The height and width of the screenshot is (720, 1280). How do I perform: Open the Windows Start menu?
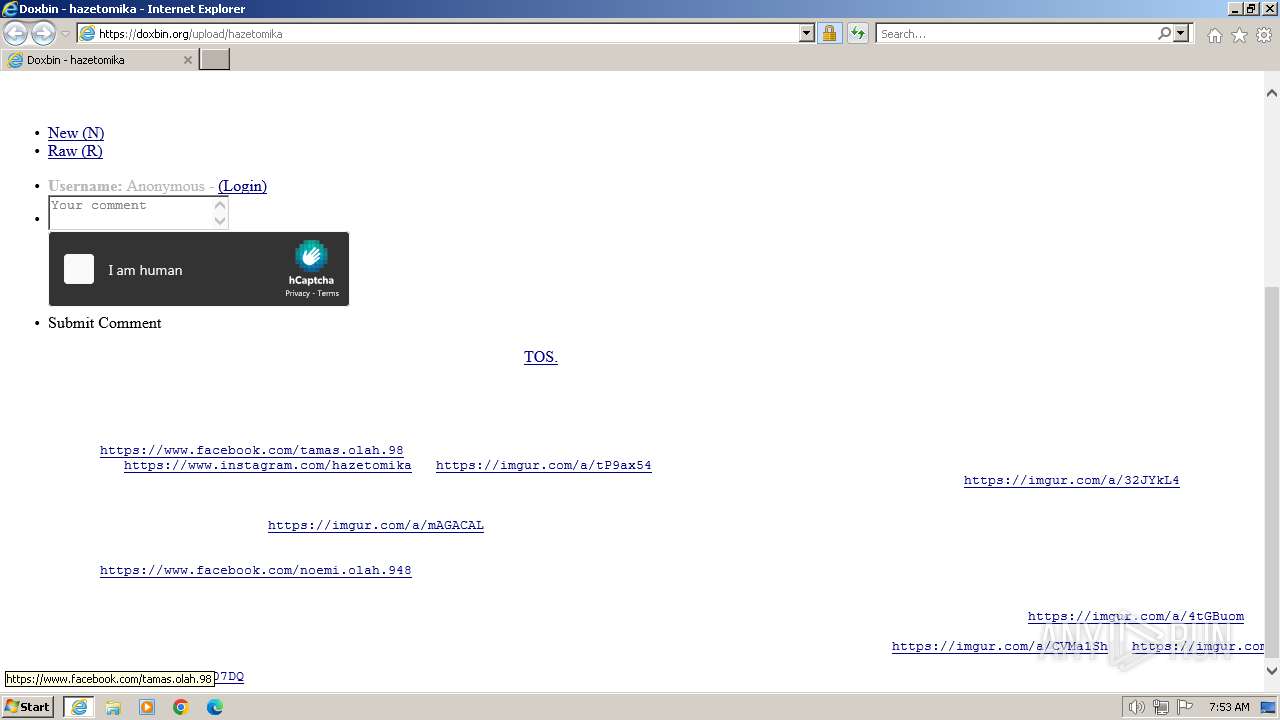coord(27,707)
